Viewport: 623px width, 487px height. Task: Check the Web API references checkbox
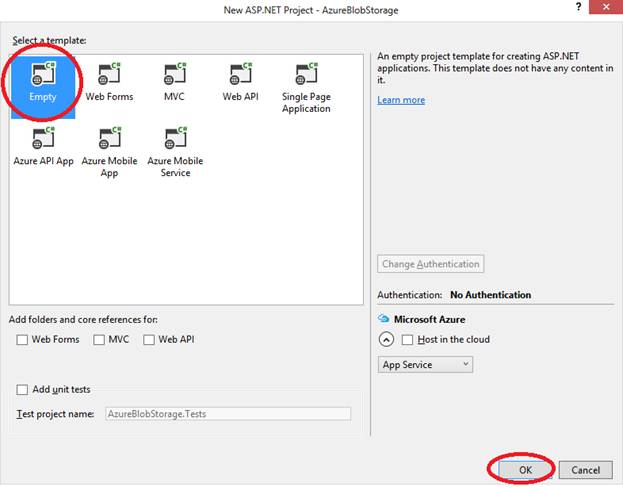(x=149, y=340)
